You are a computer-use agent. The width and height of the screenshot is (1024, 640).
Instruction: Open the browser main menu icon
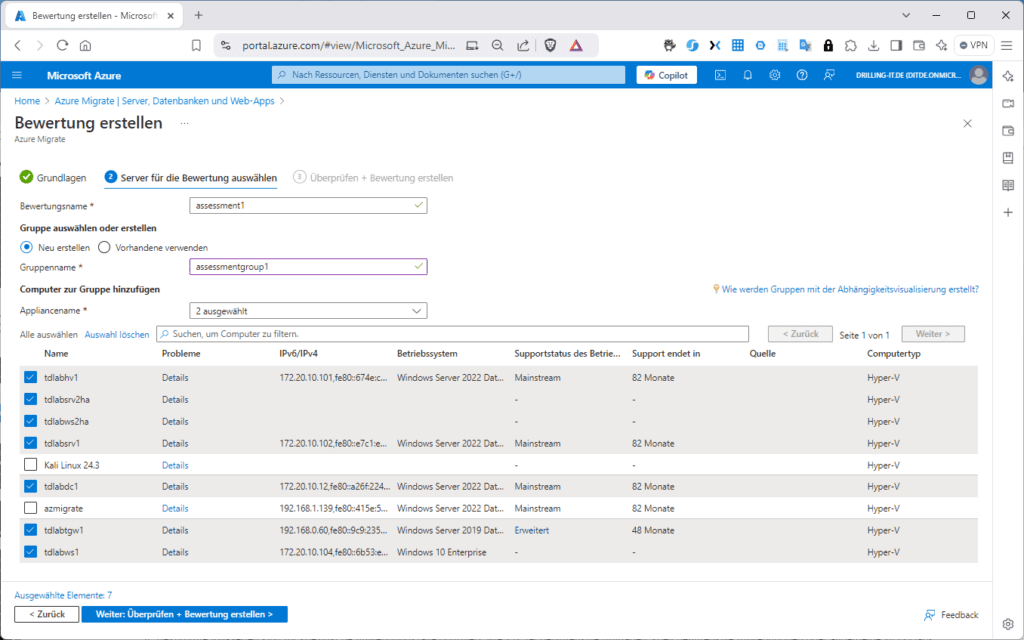click(1007, 45)
